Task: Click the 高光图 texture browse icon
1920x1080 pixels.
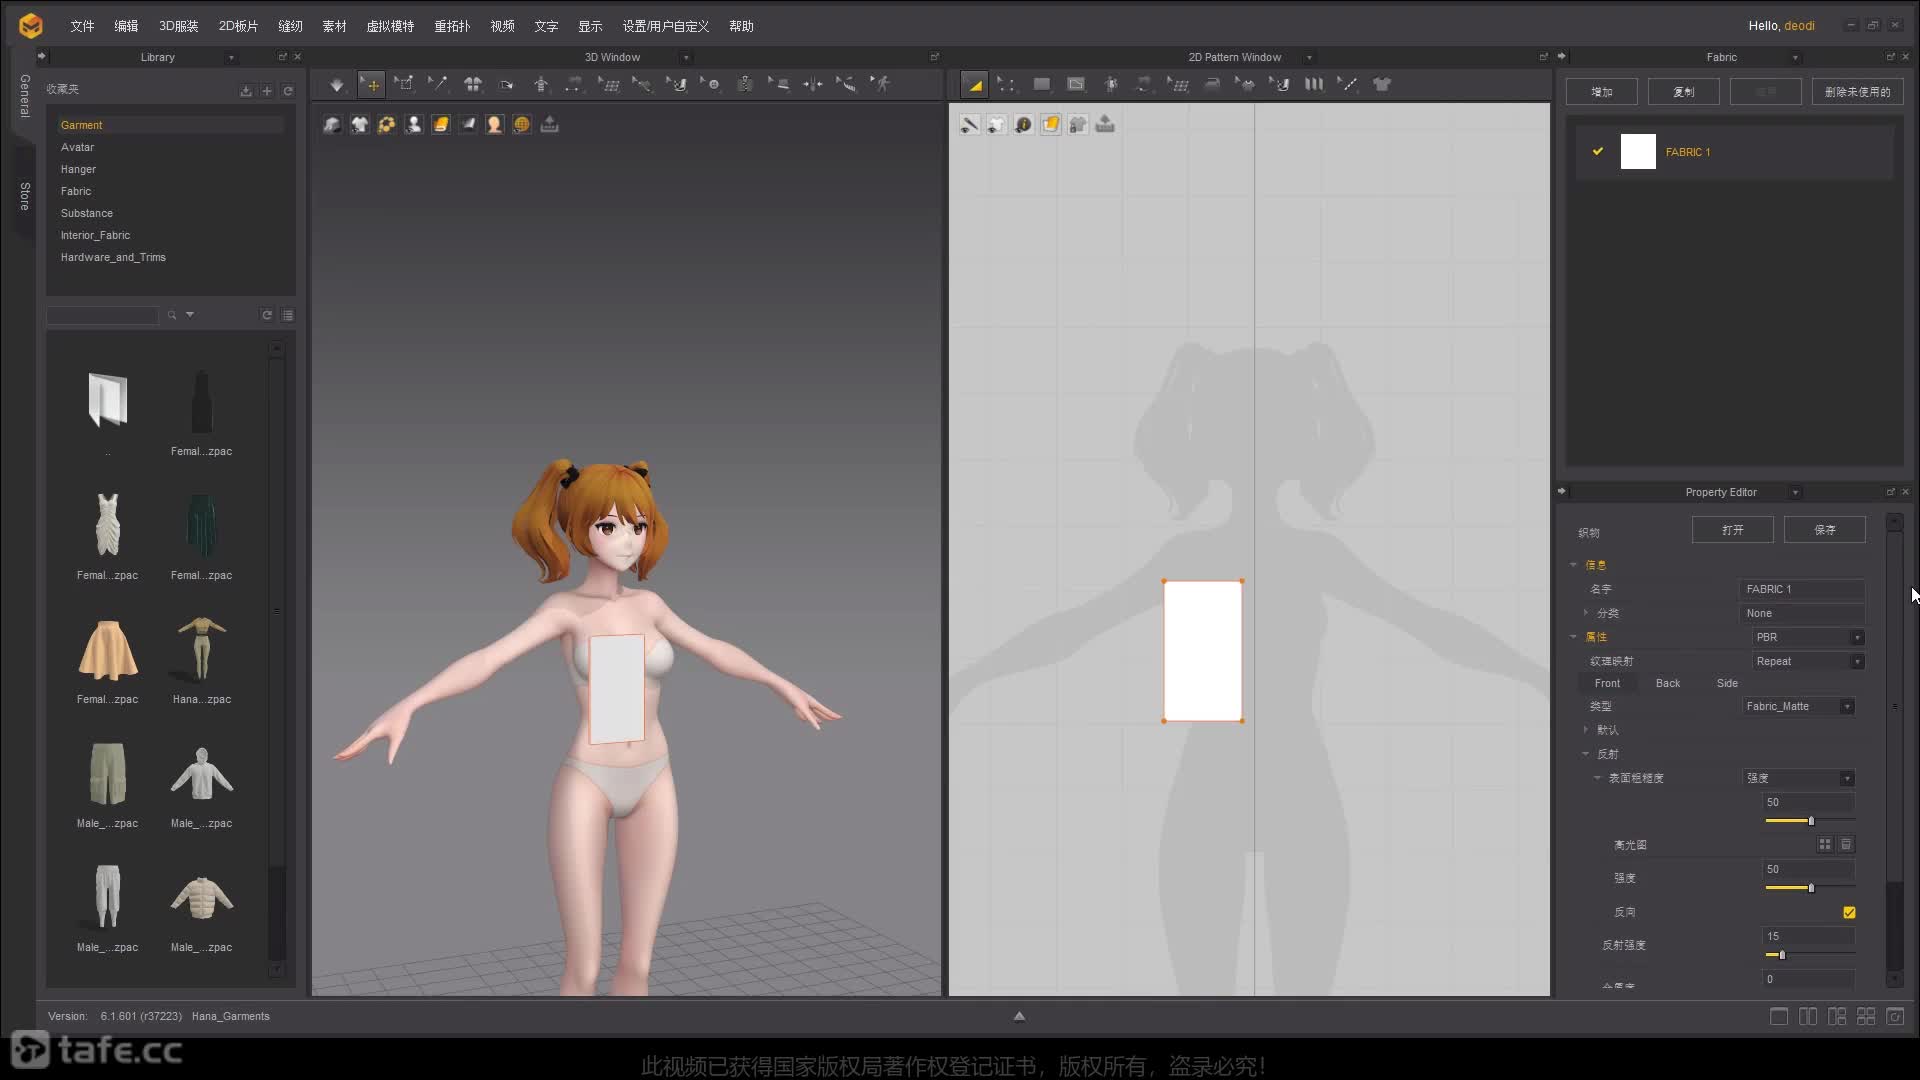Action: click(x=1825, y=845)
